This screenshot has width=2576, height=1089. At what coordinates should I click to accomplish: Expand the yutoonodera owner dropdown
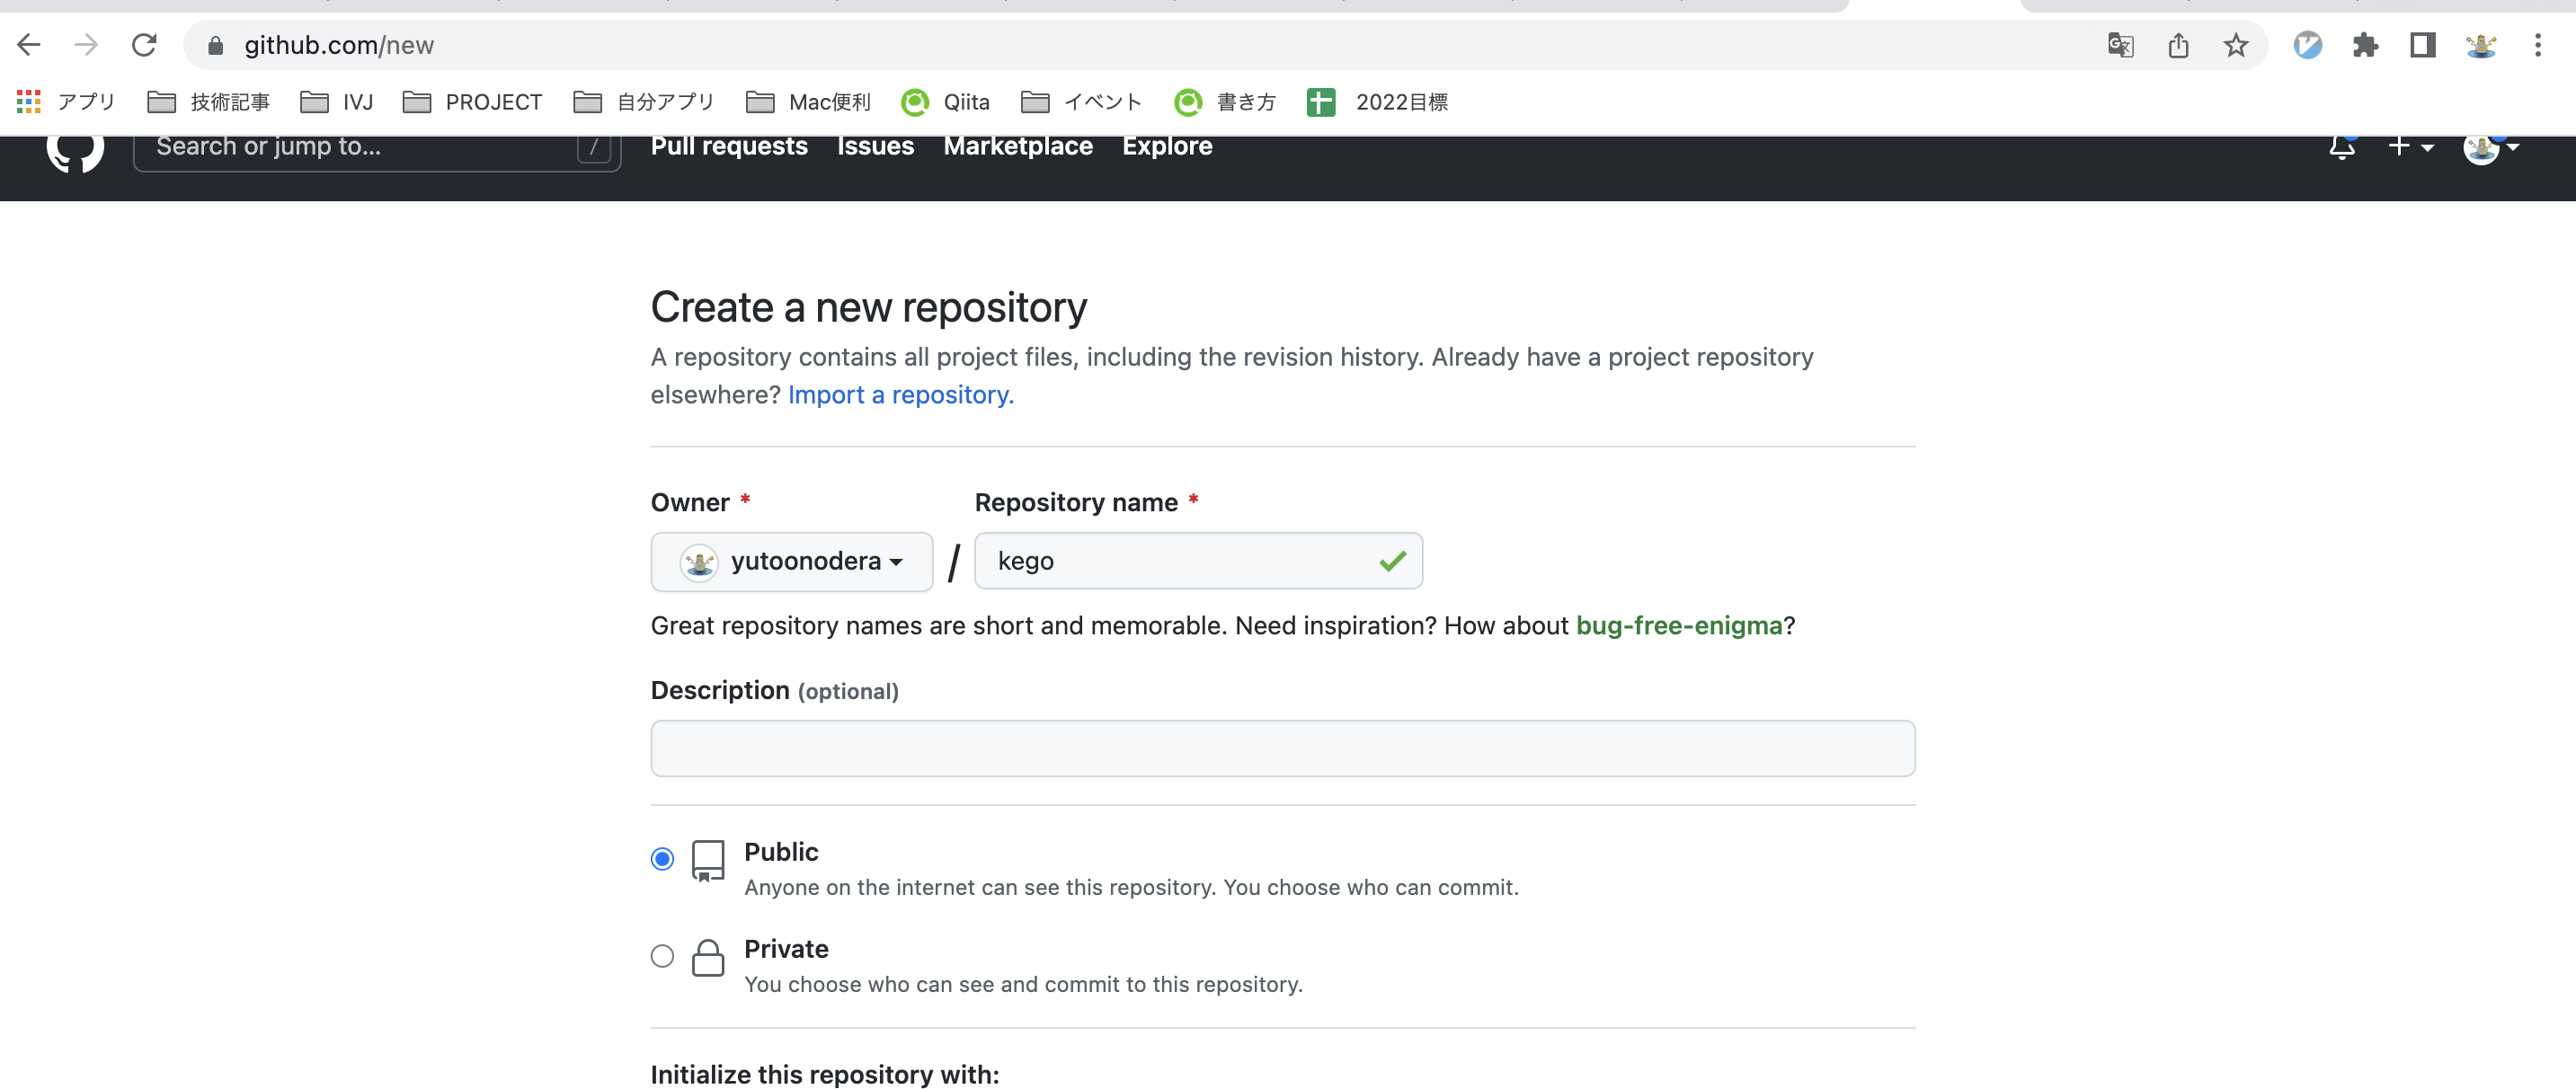[x=792, y=562]
